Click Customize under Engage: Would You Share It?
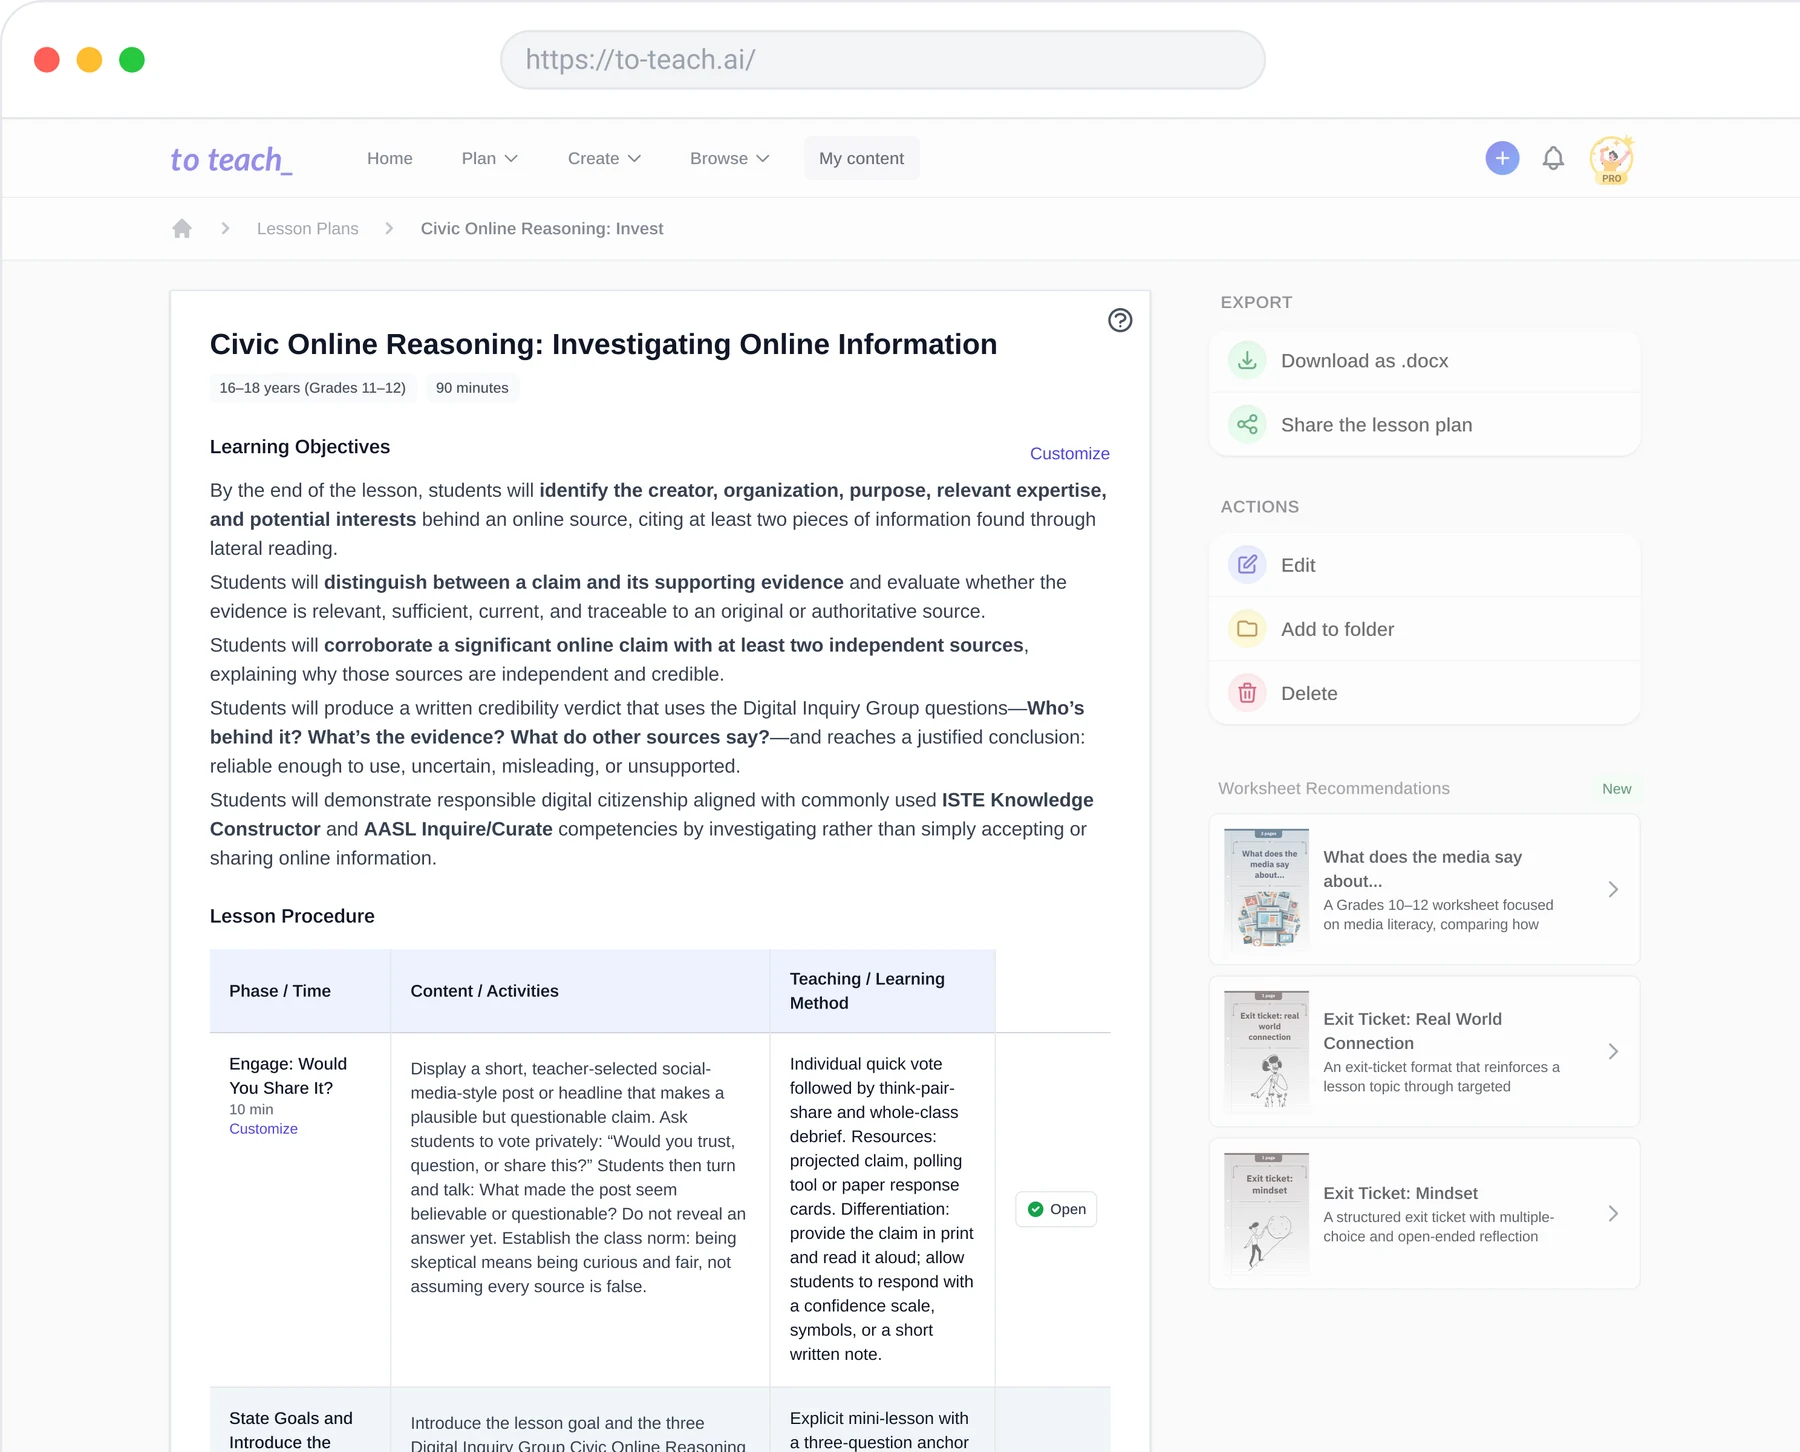The width and height of the screenshot is (1800, 1452). coord(263,1128)
